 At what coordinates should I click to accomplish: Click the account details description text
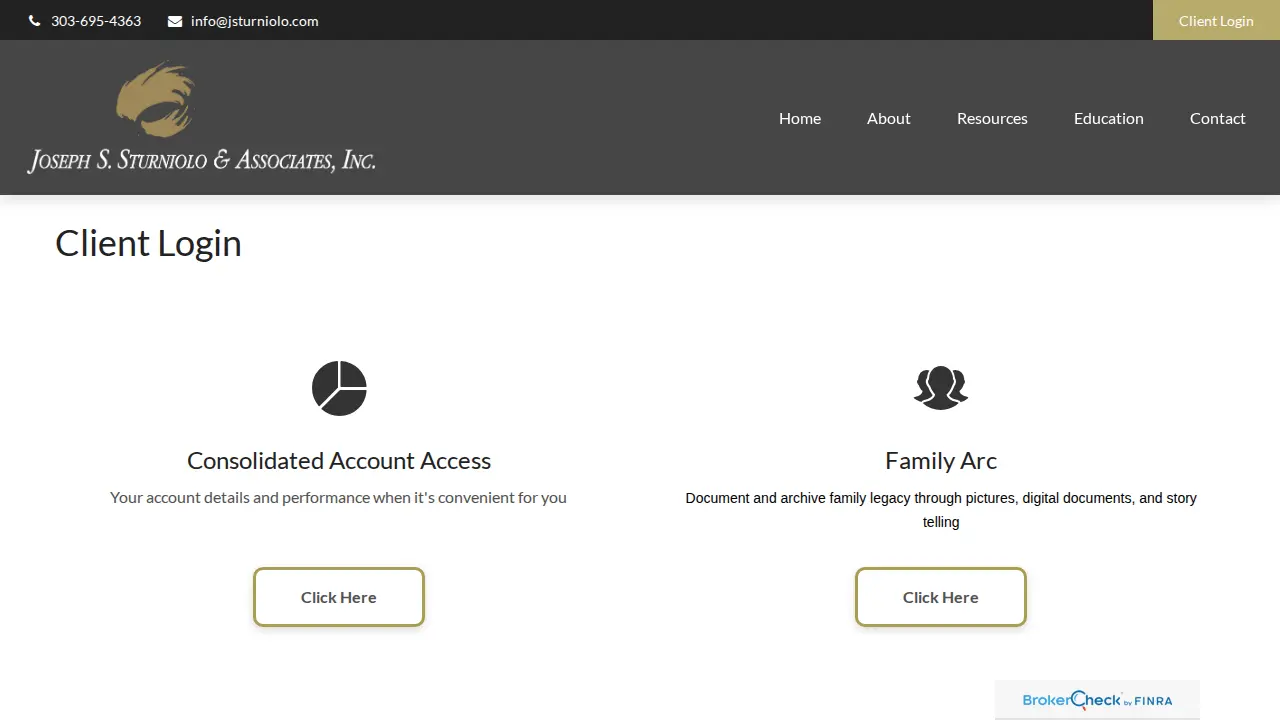[x=338, y=497]
